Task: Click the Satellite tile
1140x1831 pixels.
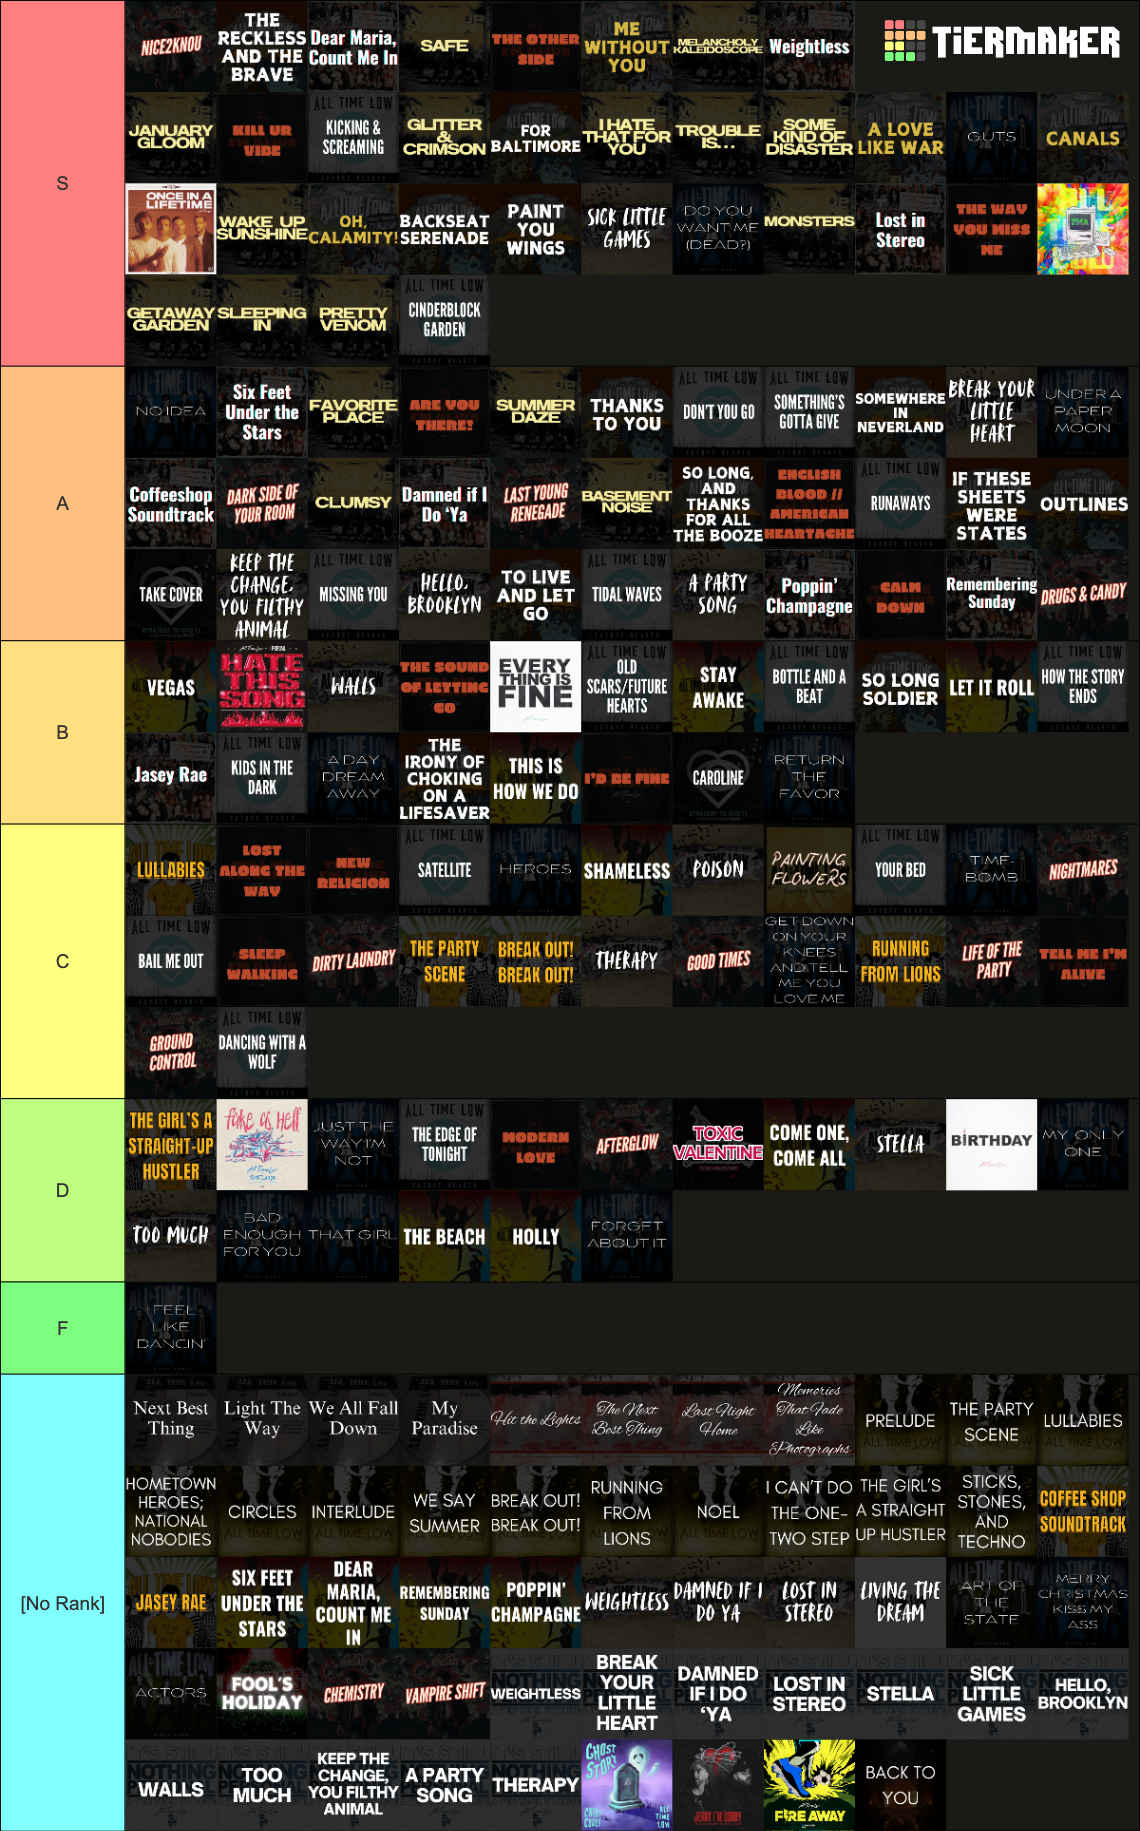Action: 444,870
